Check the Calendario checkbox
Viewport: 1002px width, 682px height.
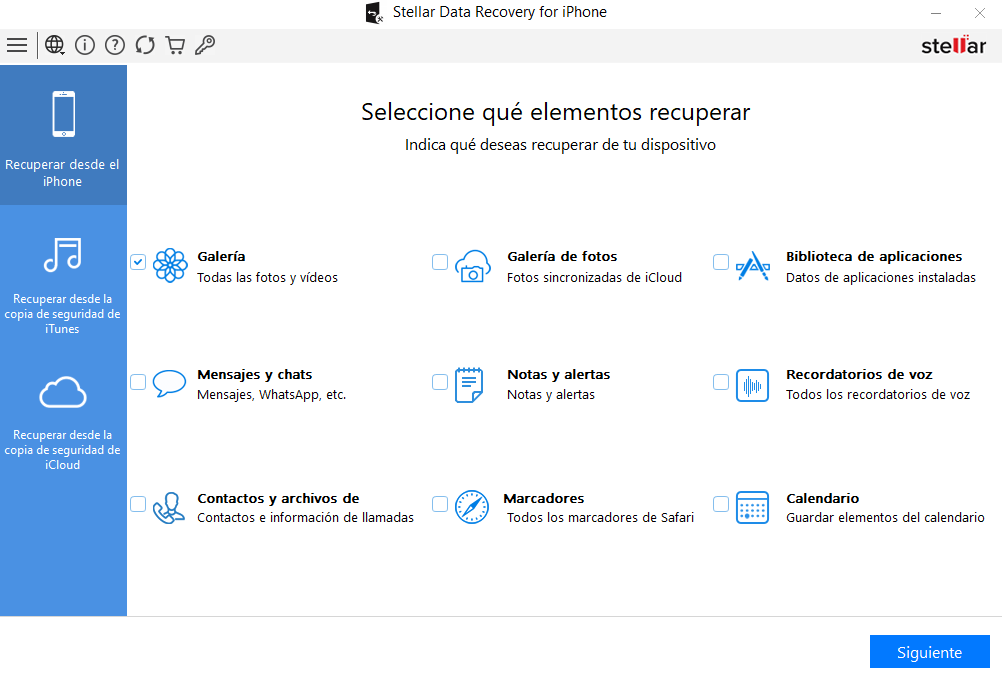[721, 504]
